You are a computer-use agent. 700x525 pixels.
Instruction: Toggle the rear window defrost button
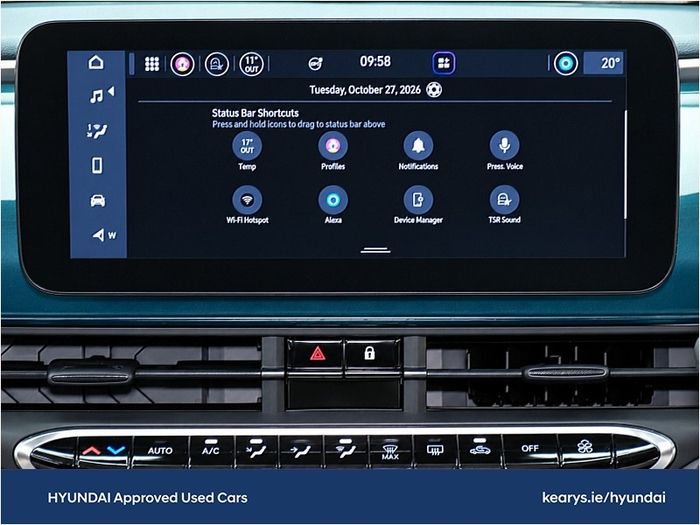coord(435,450)
